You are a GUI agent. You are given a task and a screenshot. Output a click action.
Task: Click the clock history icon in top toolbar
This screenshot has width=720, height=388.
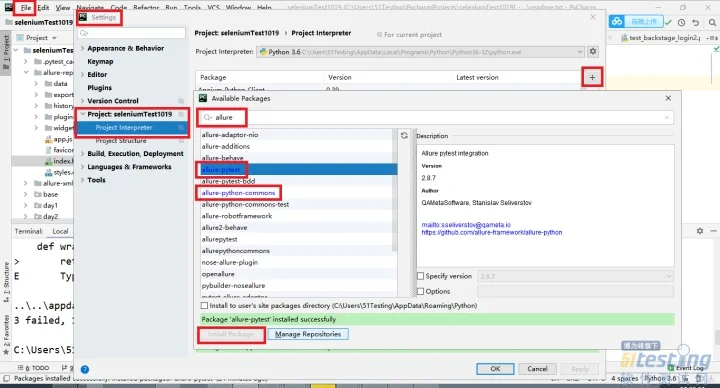coord(681,22)
